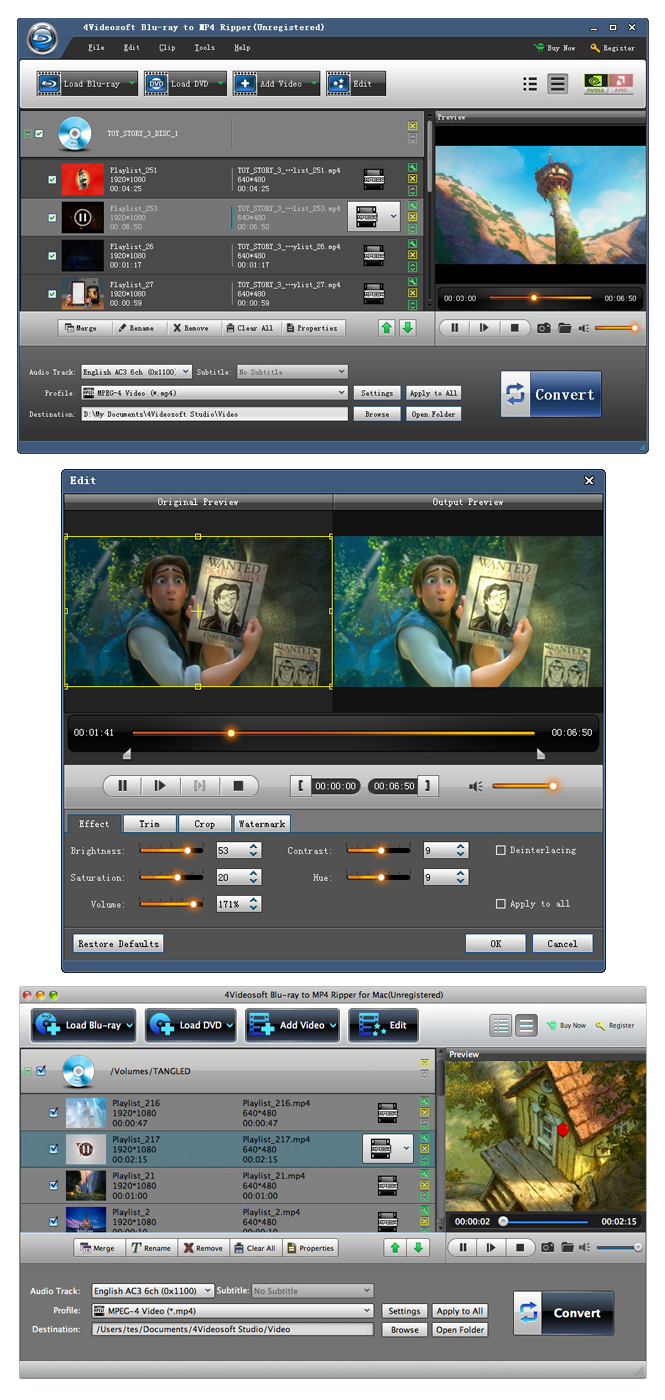Image resolution: width=665 pixels, height=1400 pixels.
Task: Click Load Blu-ray in the Mac ripper window
Action: (x=84, y=1025)
